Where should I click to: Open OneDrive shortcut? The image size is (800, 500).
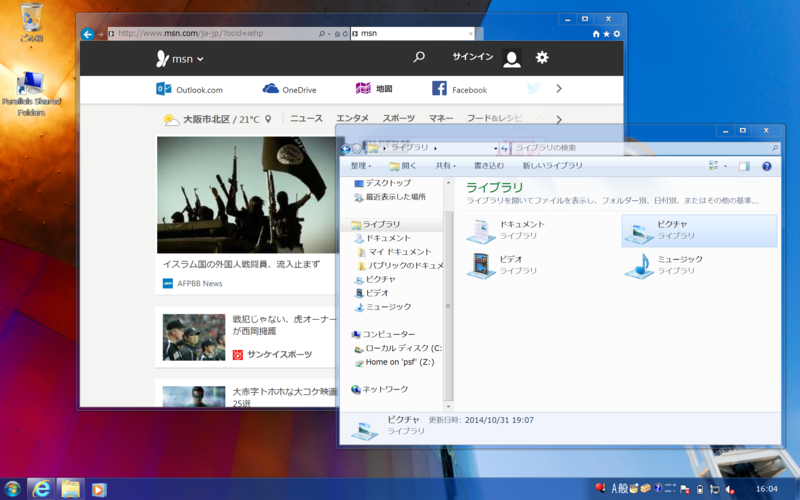click(x=289, y=89)
